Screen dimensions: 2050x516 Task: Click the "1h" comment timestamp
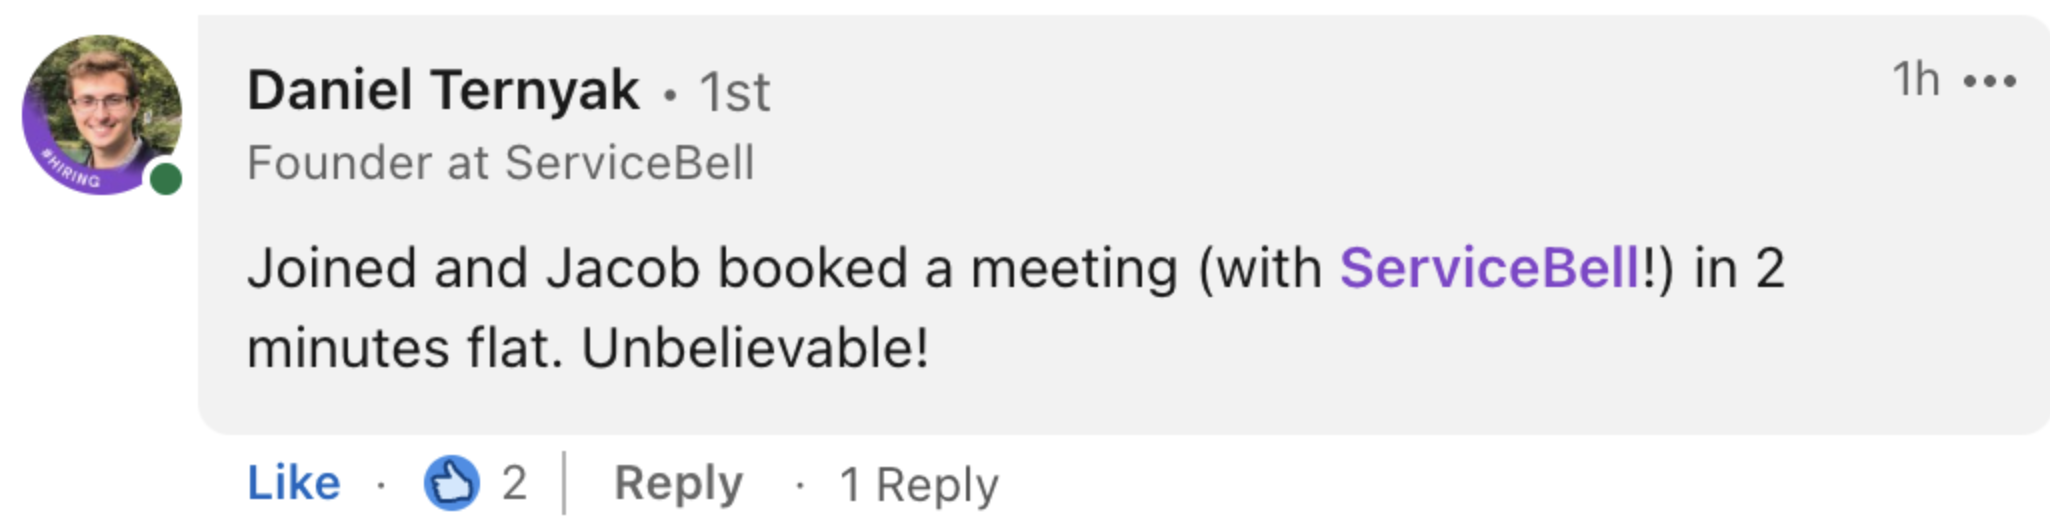tap(1916, 79)
